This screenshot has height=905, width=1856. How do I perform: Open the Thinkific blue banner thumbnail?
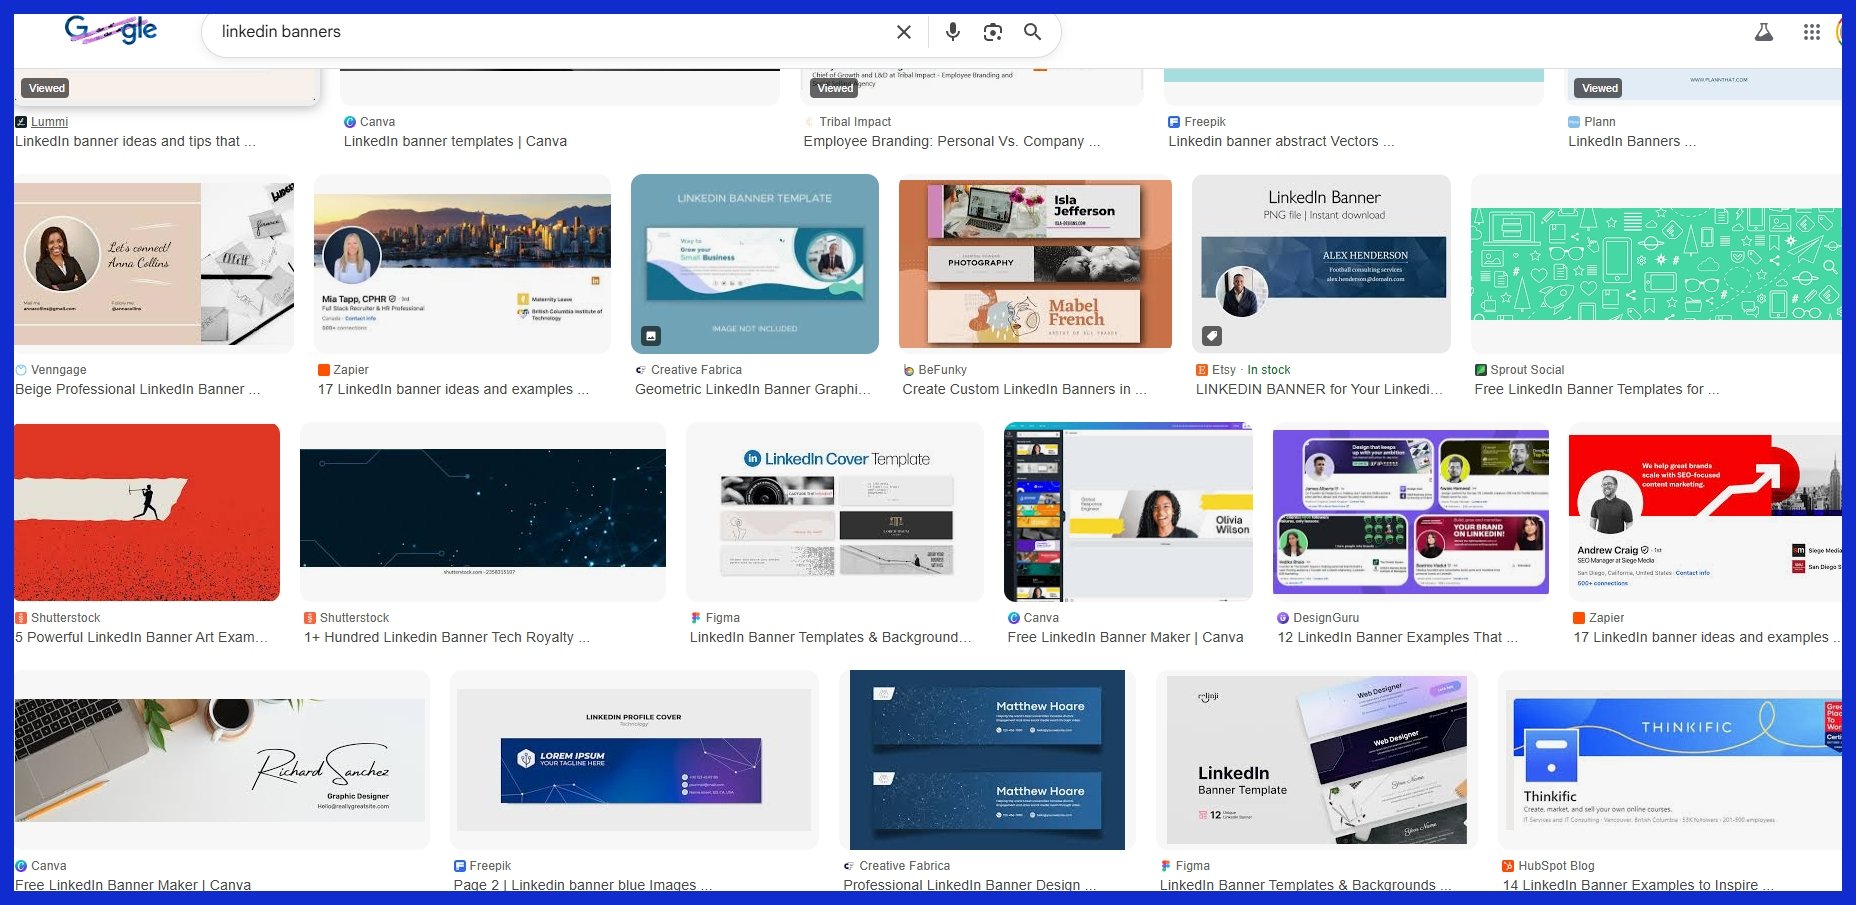(1668, 759)
